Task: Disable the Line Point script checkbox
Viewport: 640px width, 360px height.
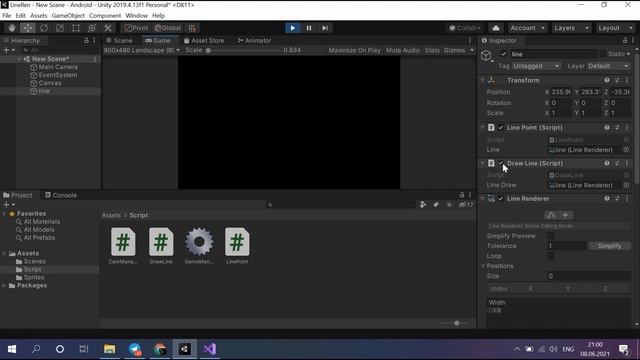Action: coord(501,127)
